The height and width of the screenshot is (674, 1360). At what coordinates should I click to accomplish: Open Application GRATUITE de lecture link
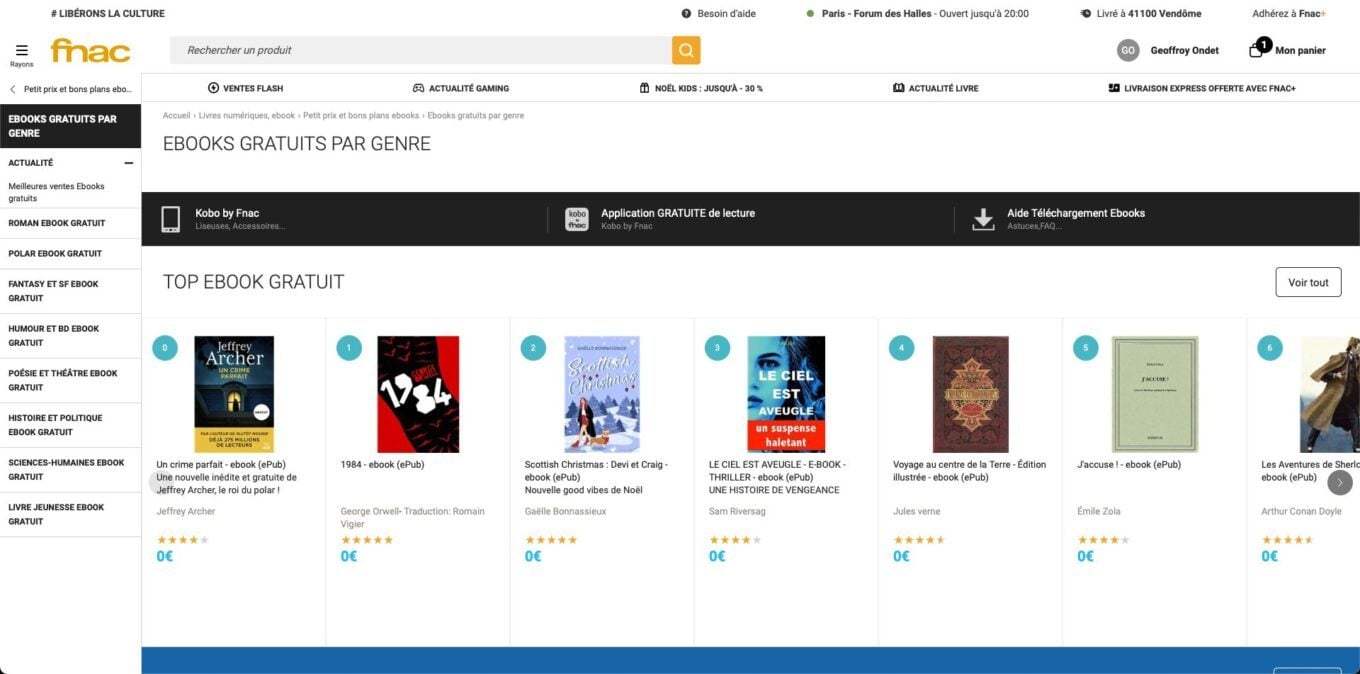tap(678, 213)
